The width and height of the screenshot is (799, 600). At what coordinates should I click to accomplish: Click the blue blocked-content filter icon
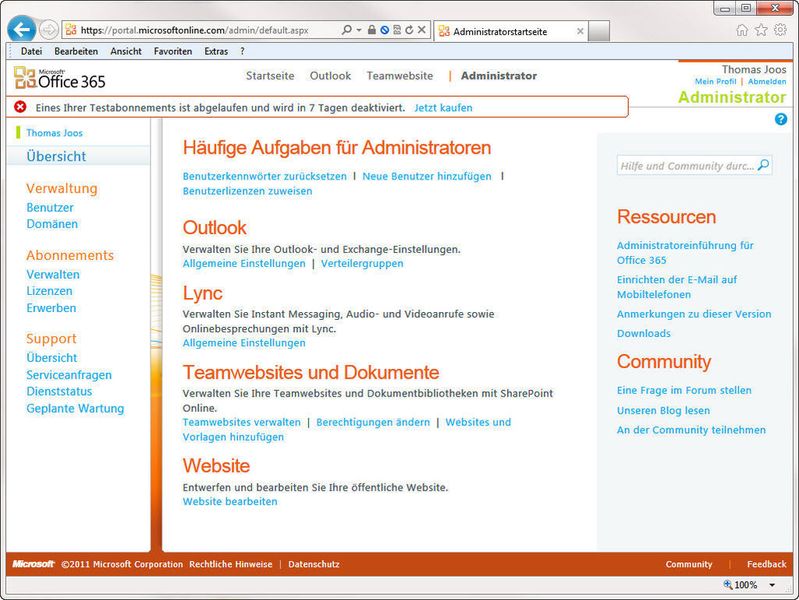tap(385, 30)
